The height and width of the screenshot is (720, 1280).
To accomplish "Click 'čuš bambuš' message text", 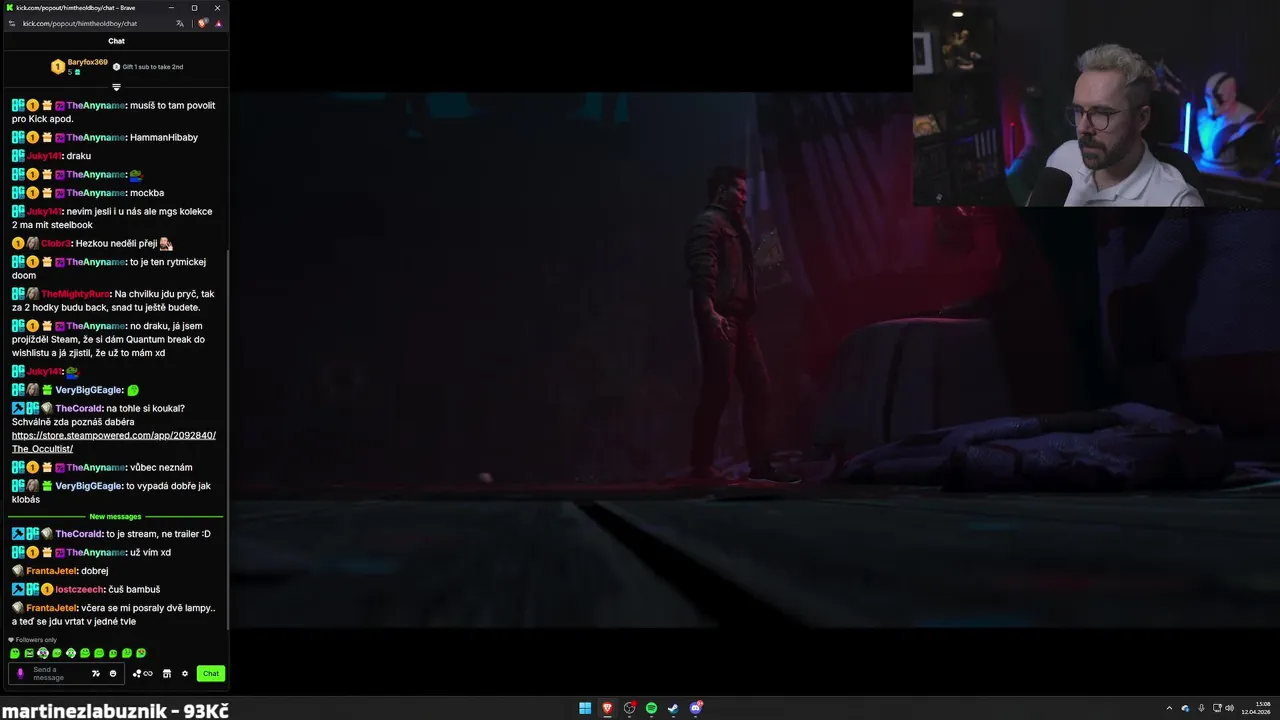I will pyautogui.click(x=134, y=590).
